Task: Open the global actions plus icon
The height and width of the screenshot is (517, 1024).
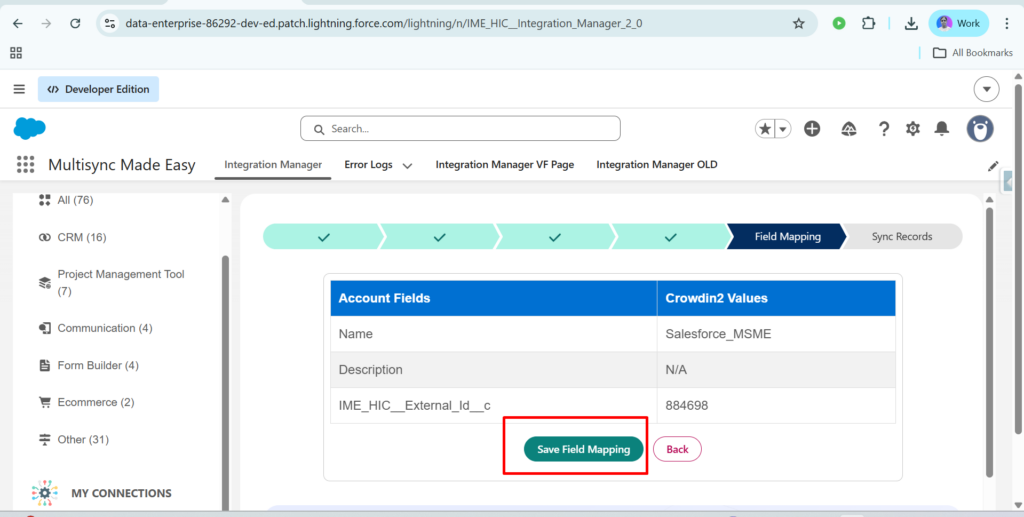Action: point(812,129)
